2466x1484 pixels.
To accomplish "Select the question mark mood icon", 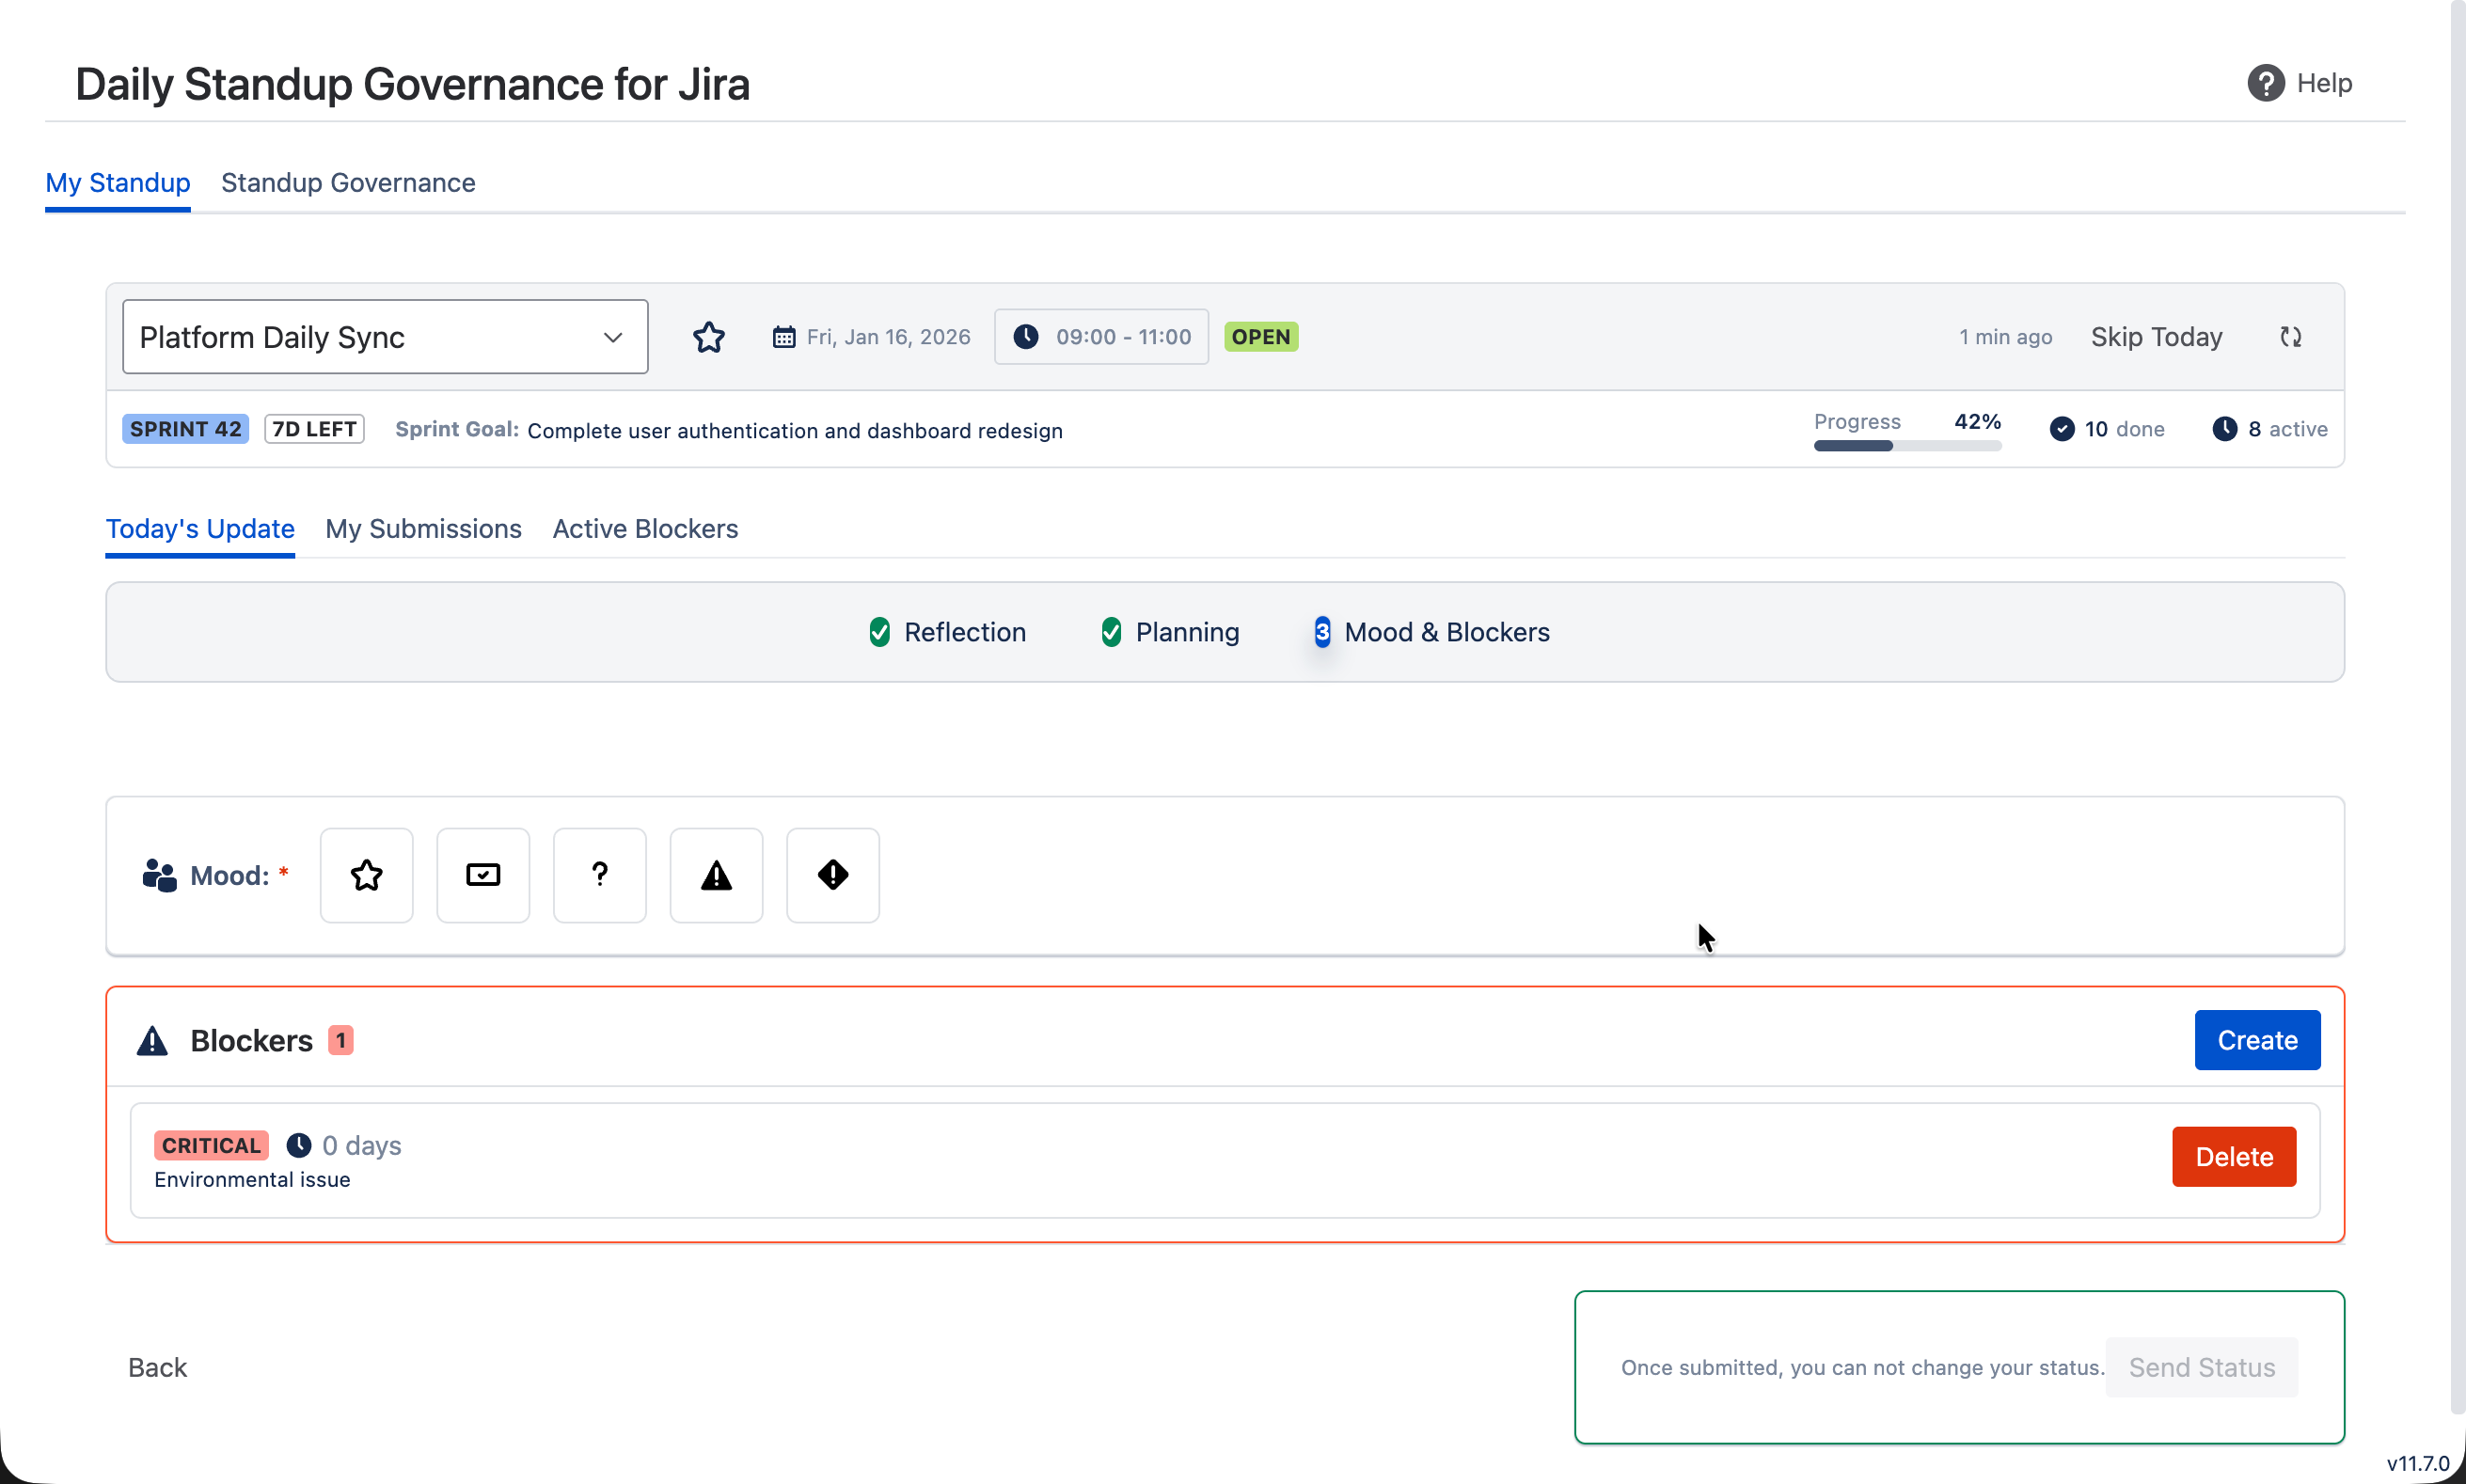I will click(599, 875).
